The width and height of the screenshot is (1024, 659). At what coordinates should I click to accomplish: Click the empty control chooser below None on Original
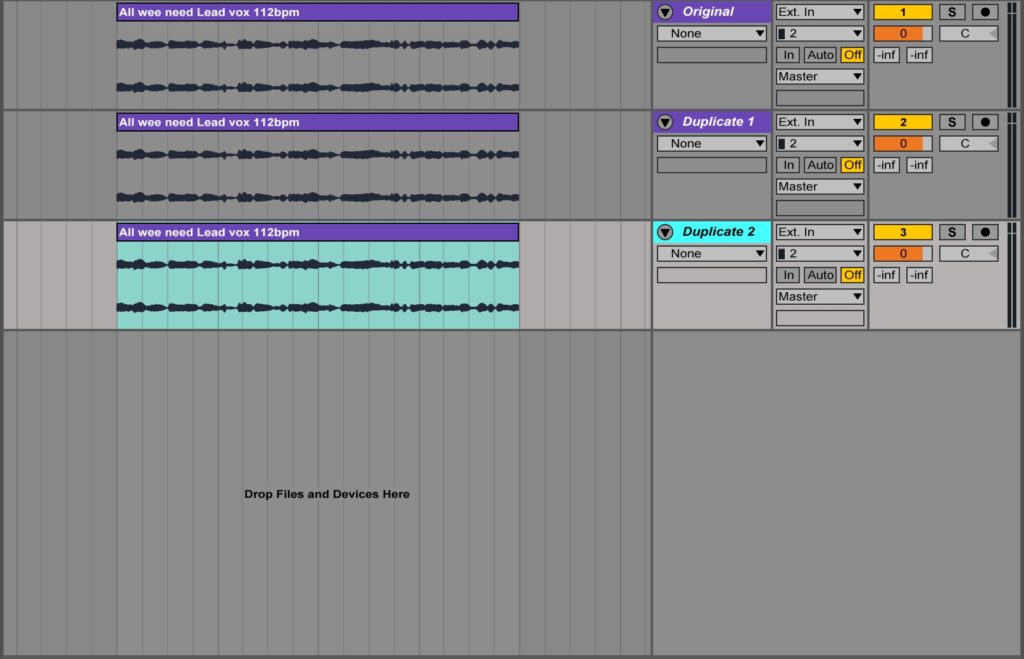711,55
